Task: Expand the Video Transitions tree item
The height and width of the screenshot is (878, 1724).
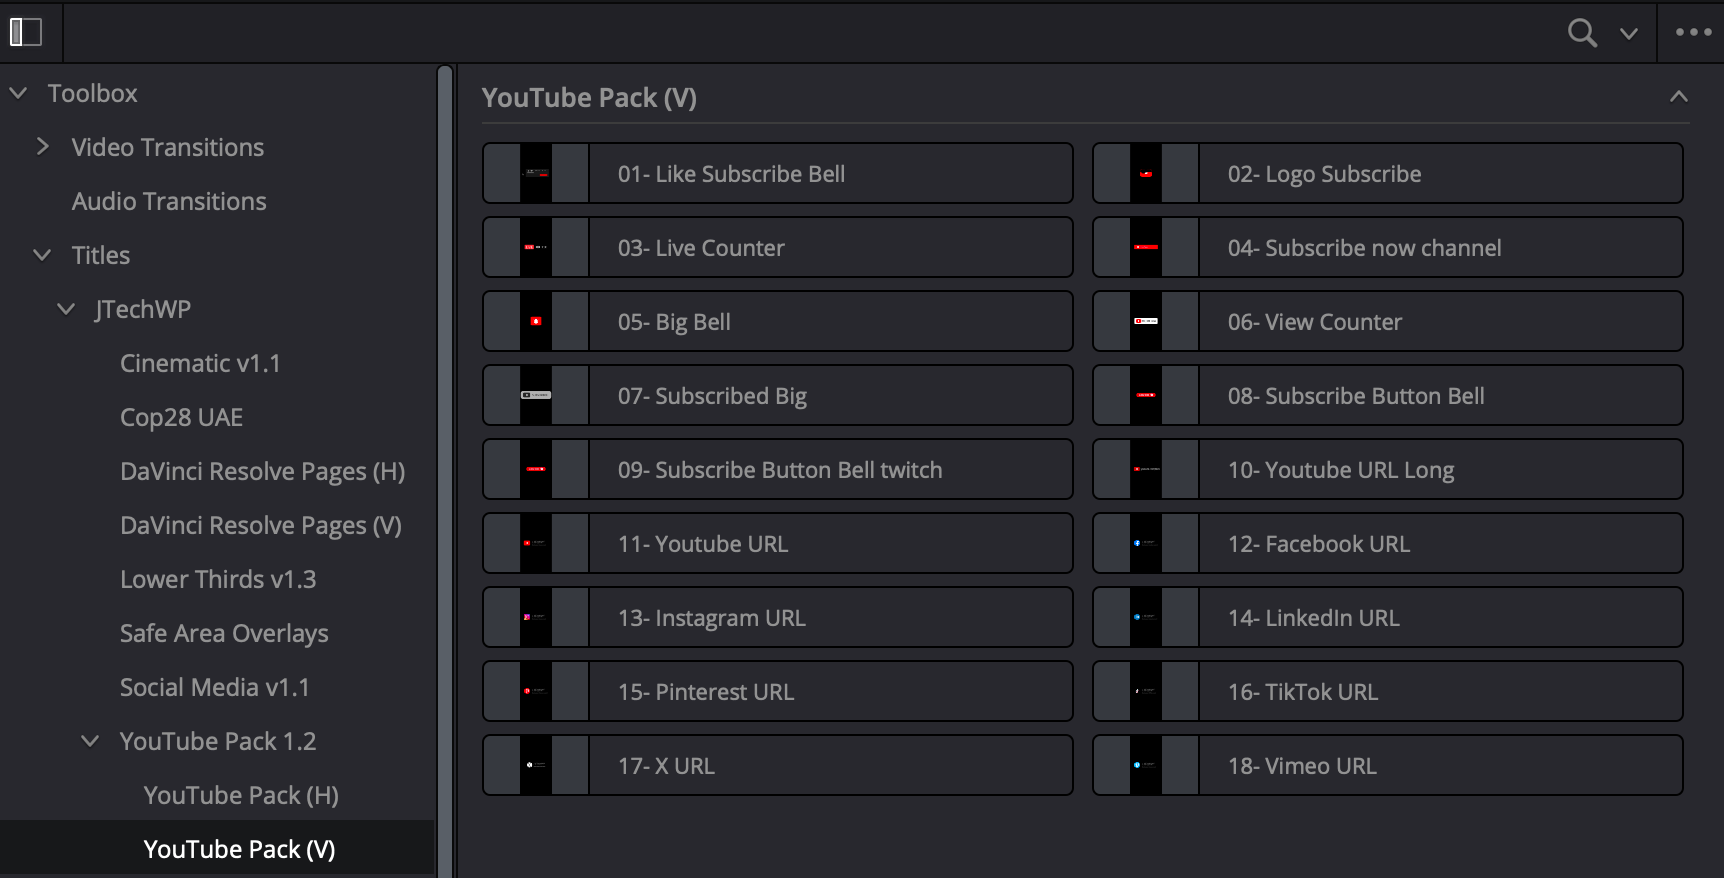Action: (x=42, y=146)
